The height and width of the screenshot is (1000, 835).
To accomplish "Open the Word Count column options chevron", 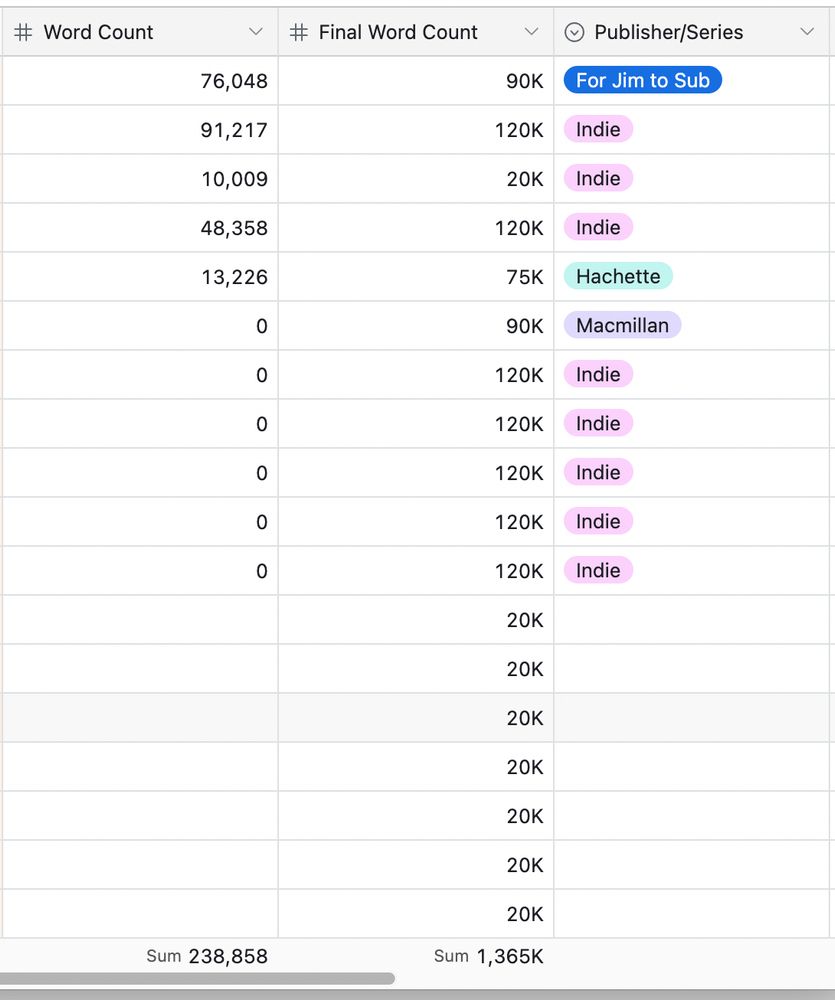I will (x=257, y=31).
